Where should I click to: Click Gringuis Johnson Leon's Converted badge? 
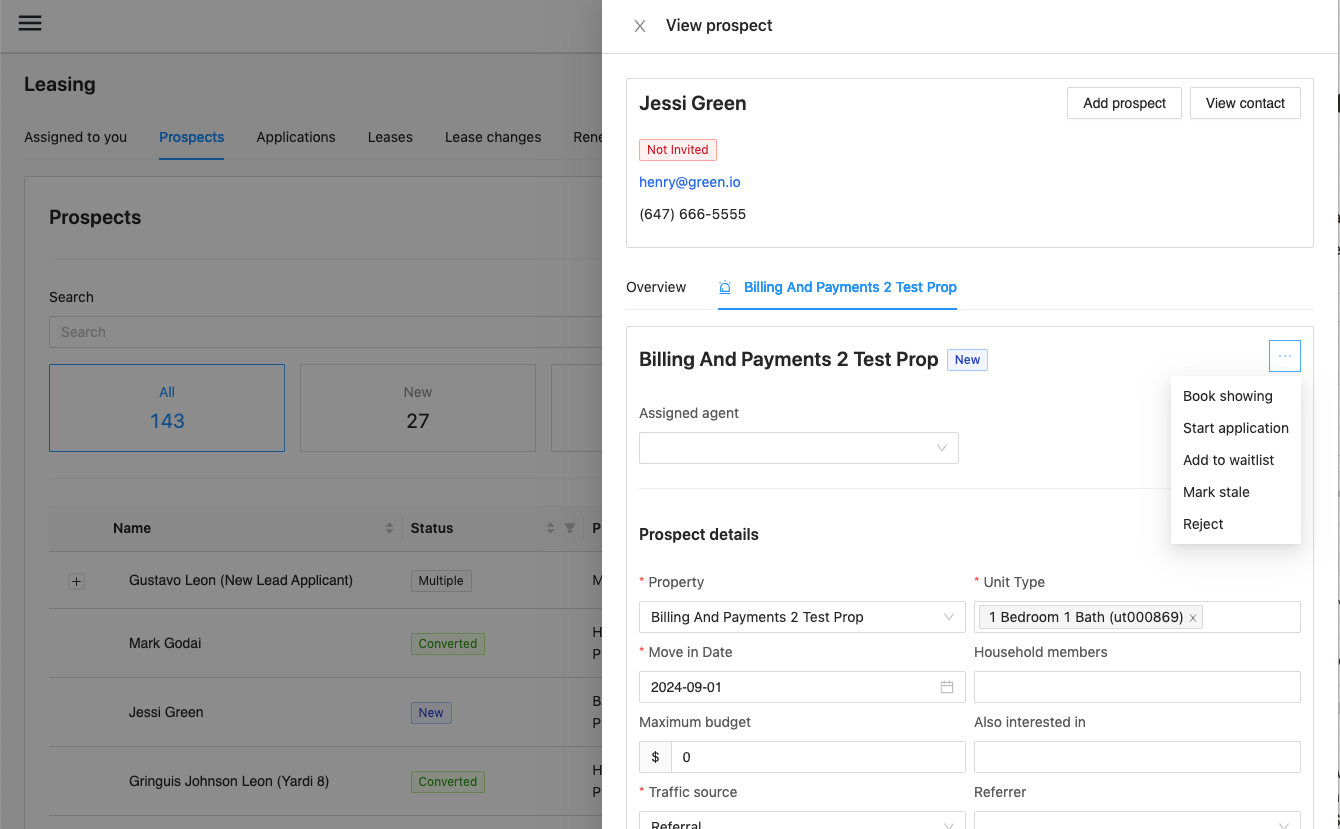pos(448,782)
